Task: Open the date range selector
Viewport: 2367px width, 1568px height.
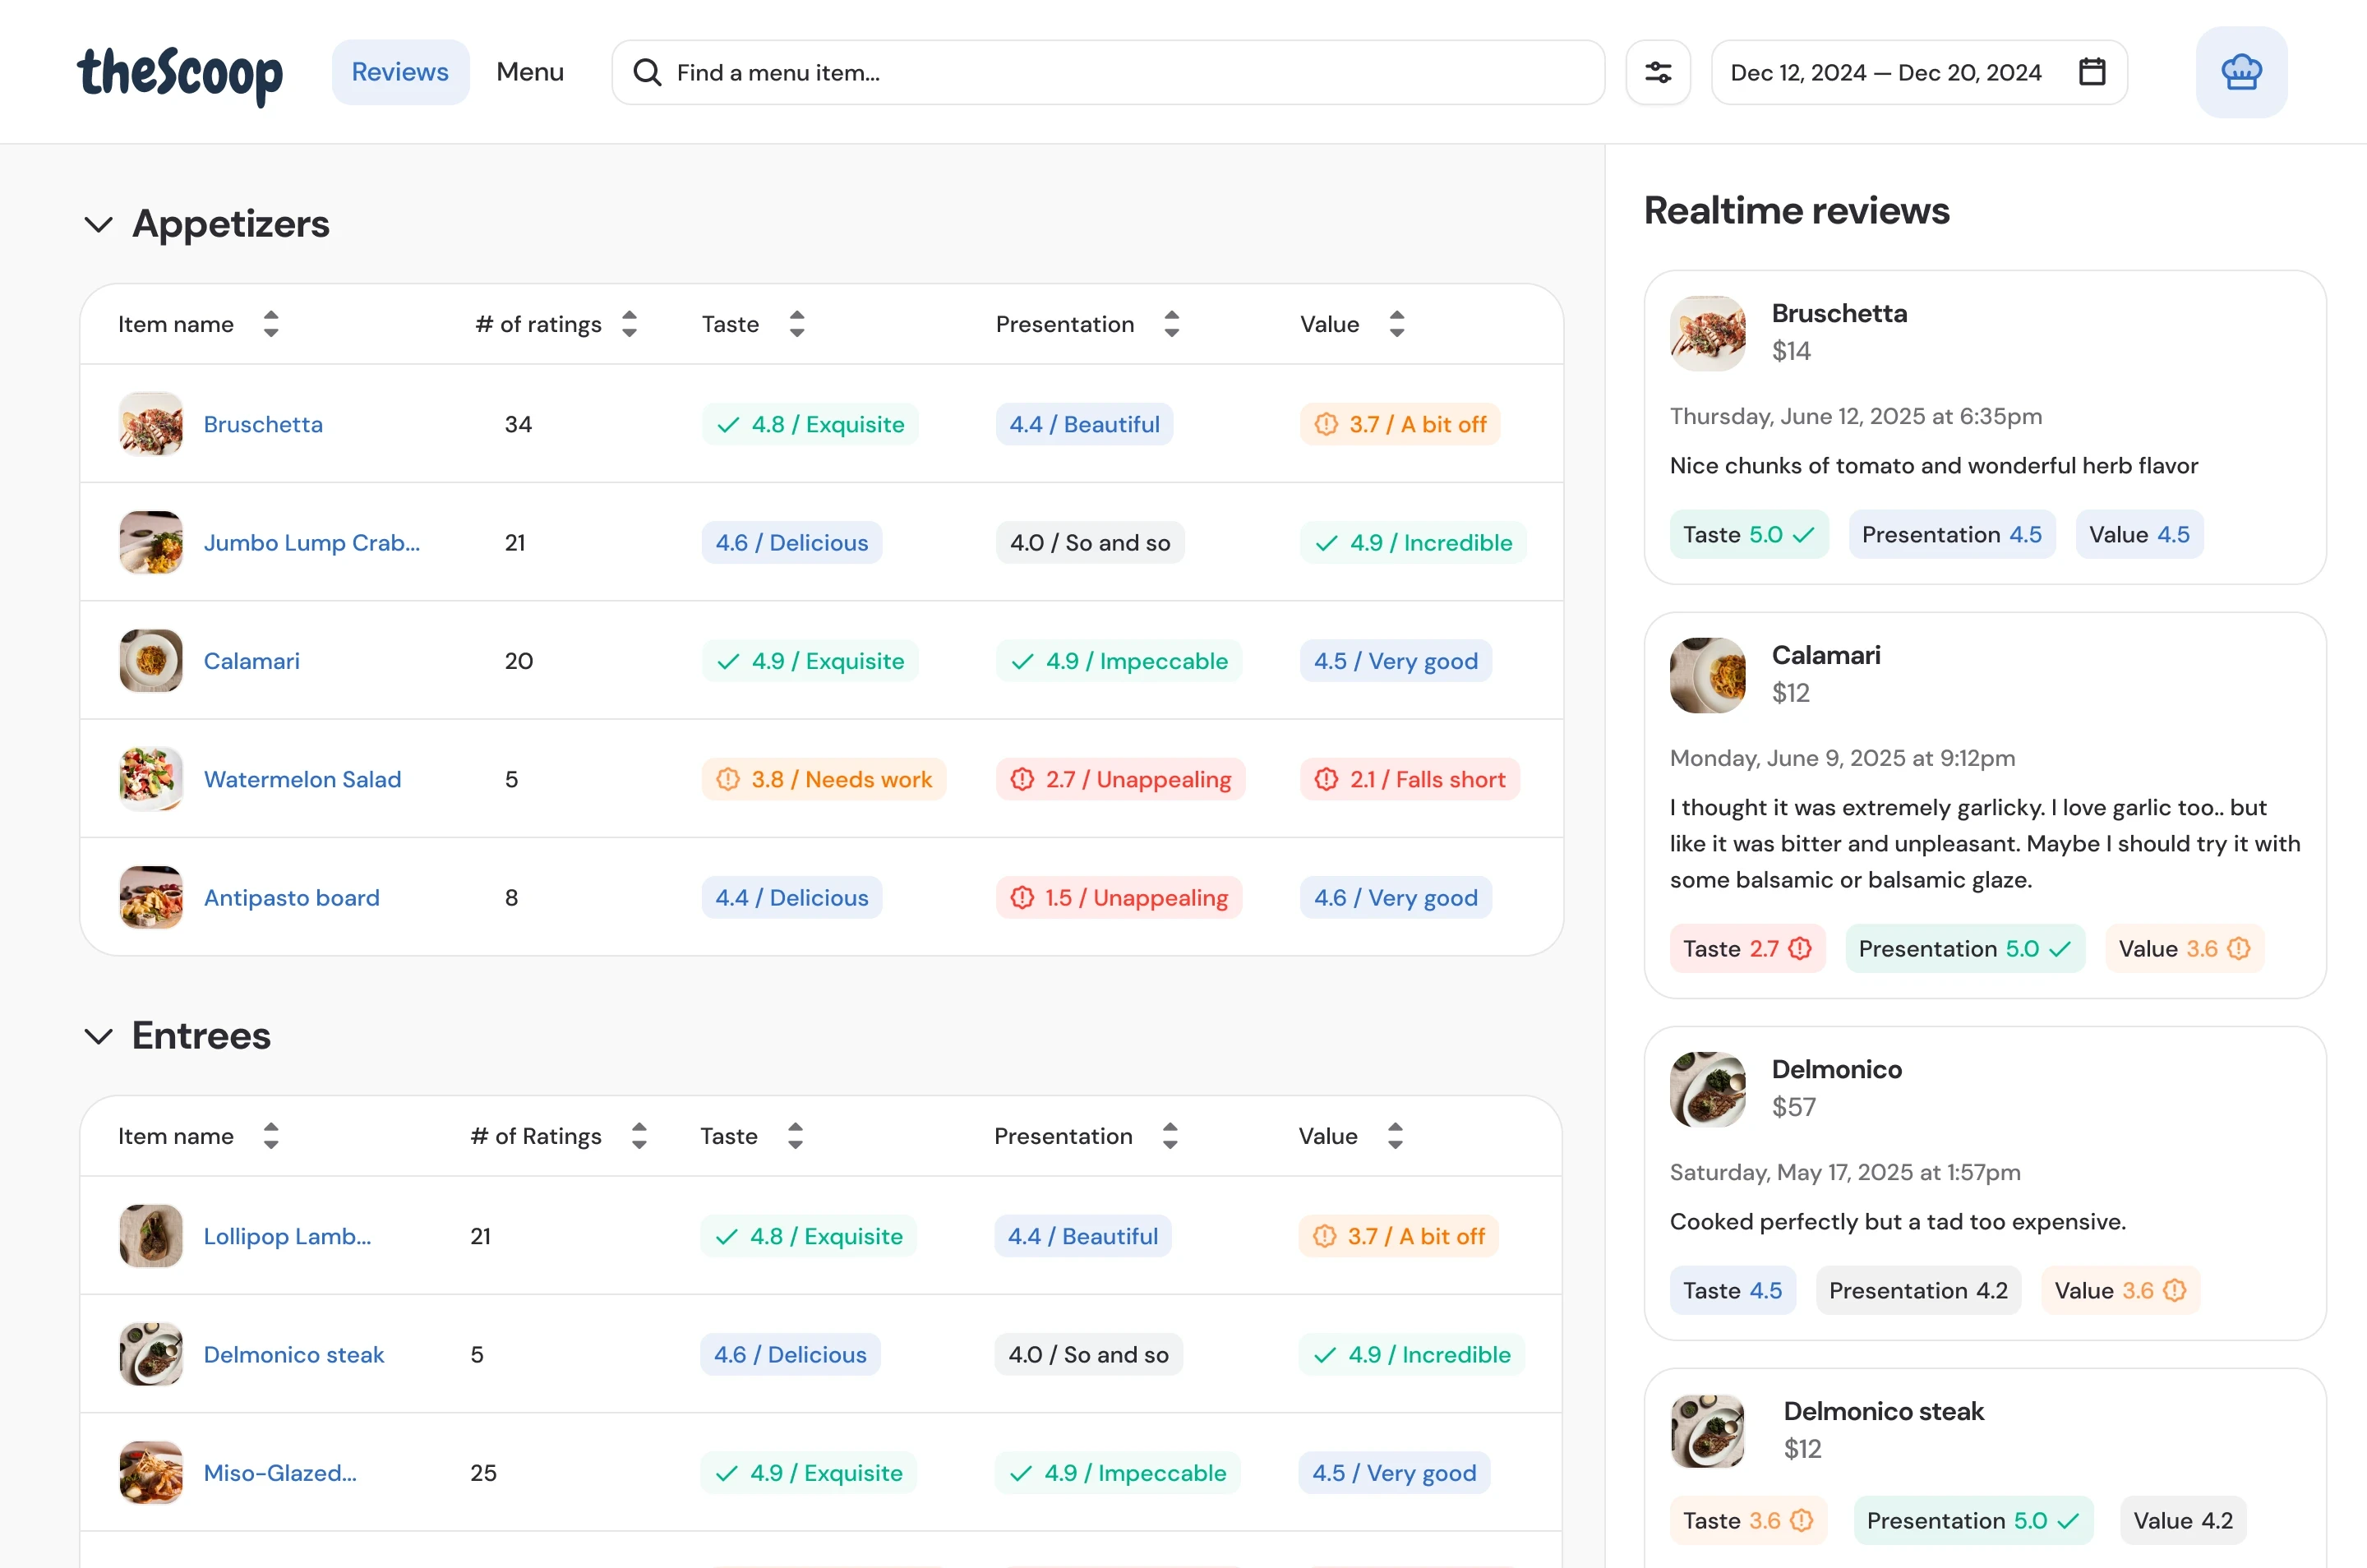Action: 1886,71
